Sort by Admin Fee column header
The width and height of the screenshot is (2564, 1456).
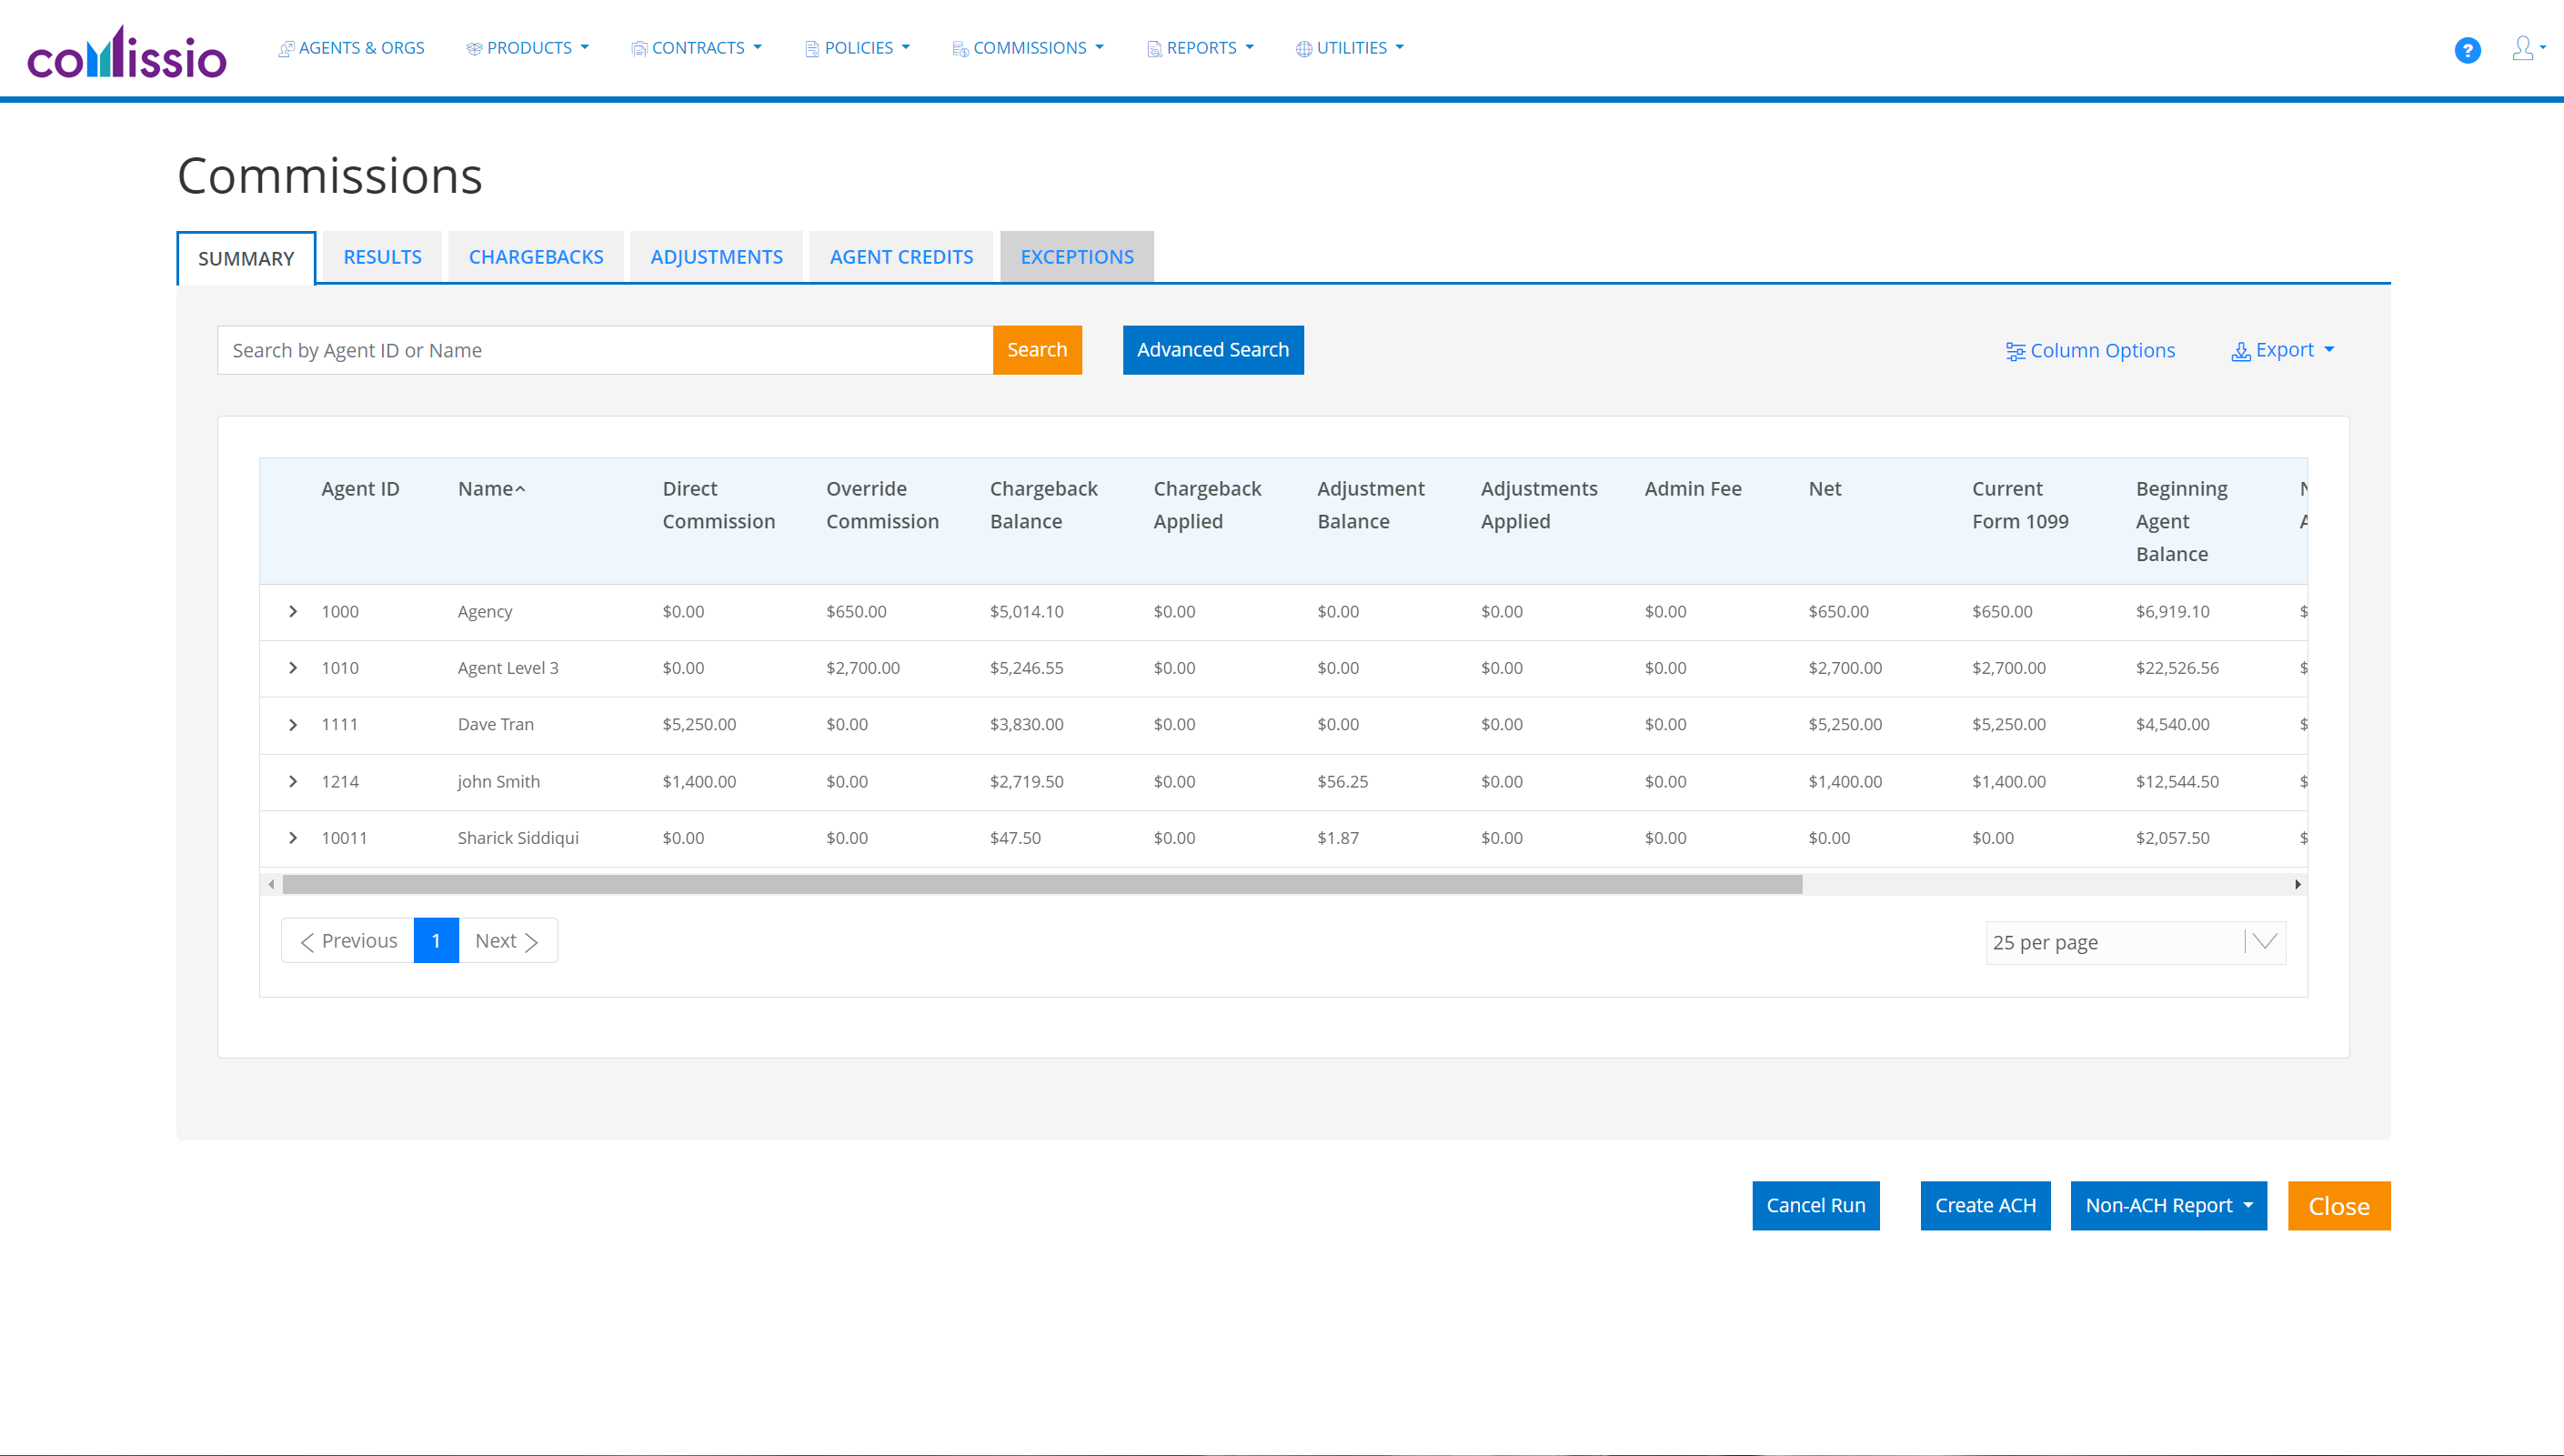pyautogui.click(x=1692, y=489)
